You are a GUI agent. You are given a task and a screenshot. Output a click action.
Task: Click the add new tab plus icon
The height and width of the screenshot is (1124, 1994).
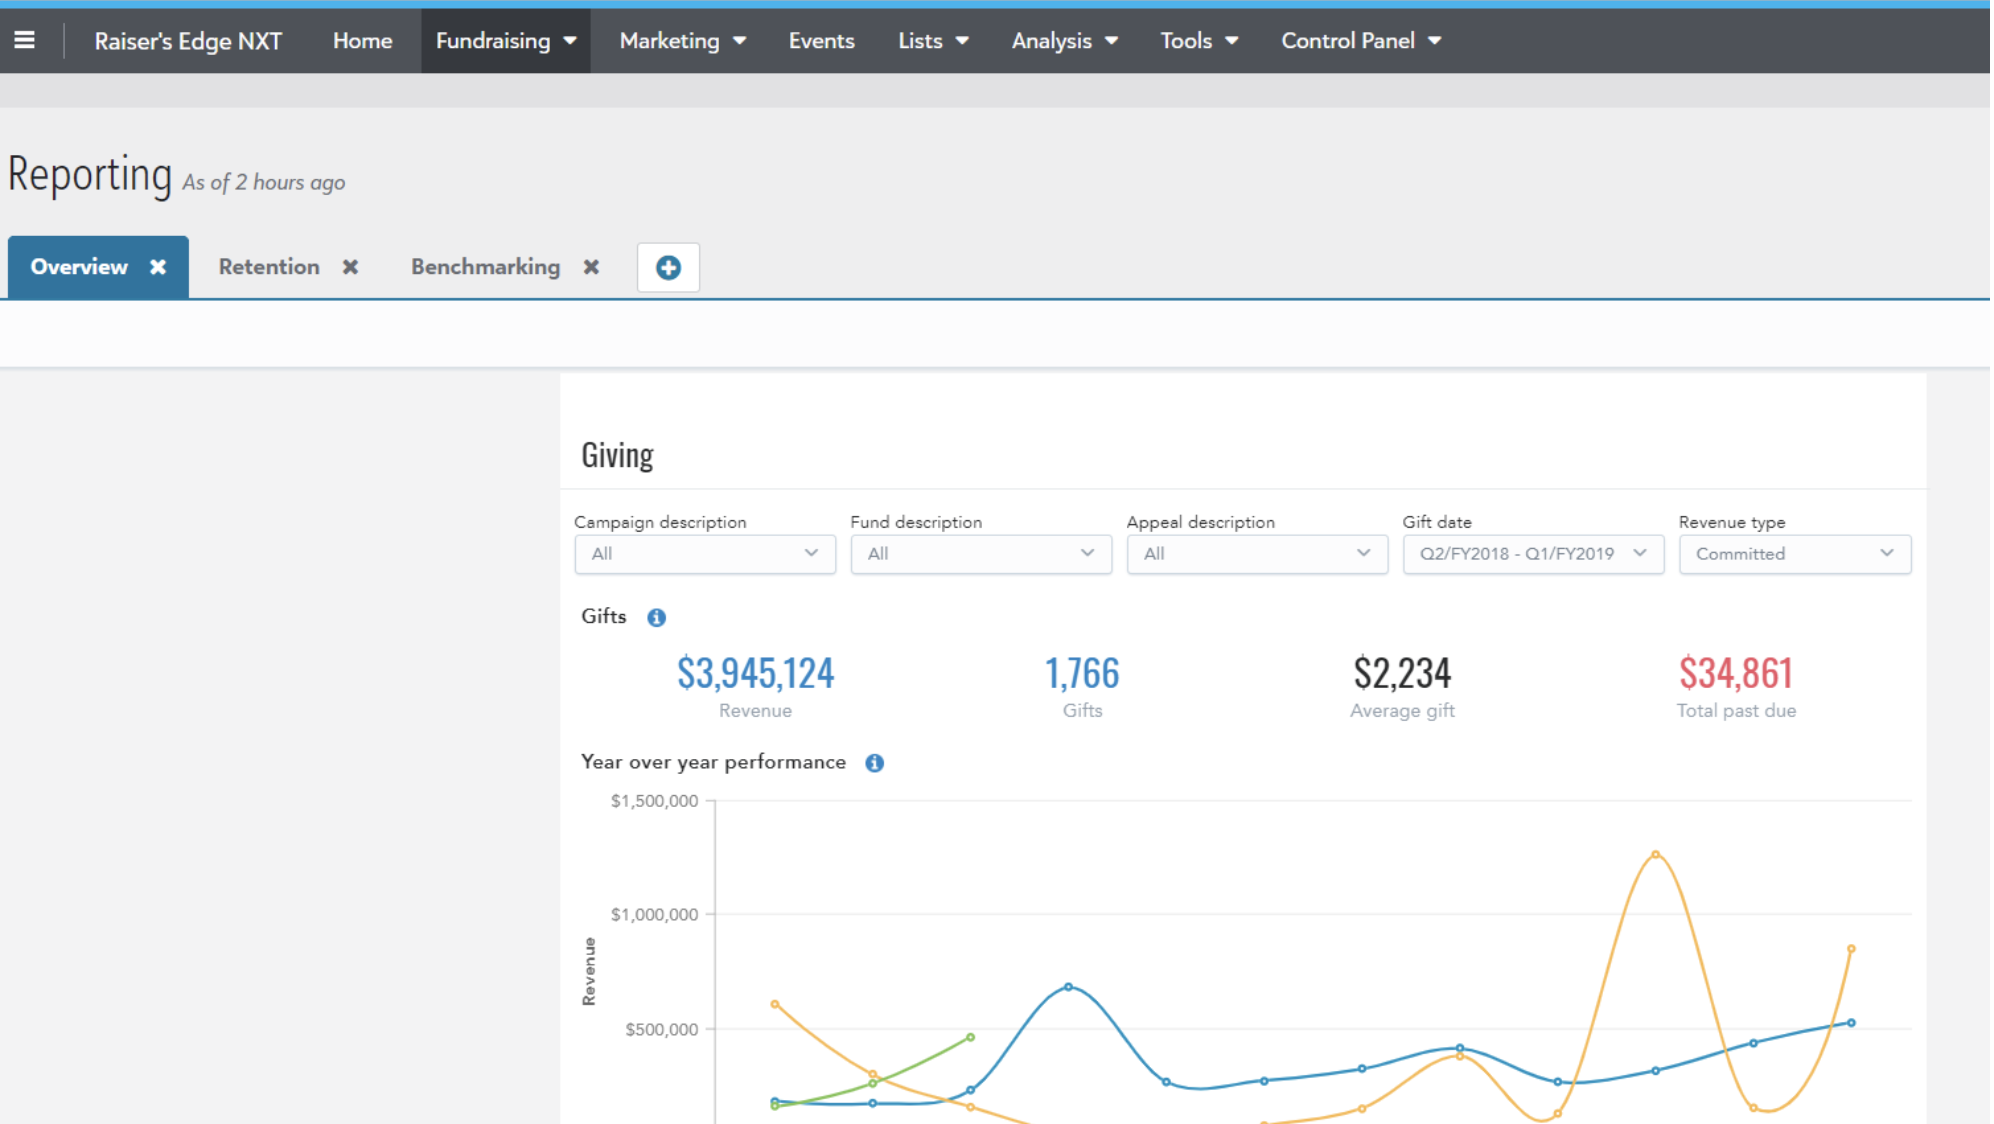(668, 267)
